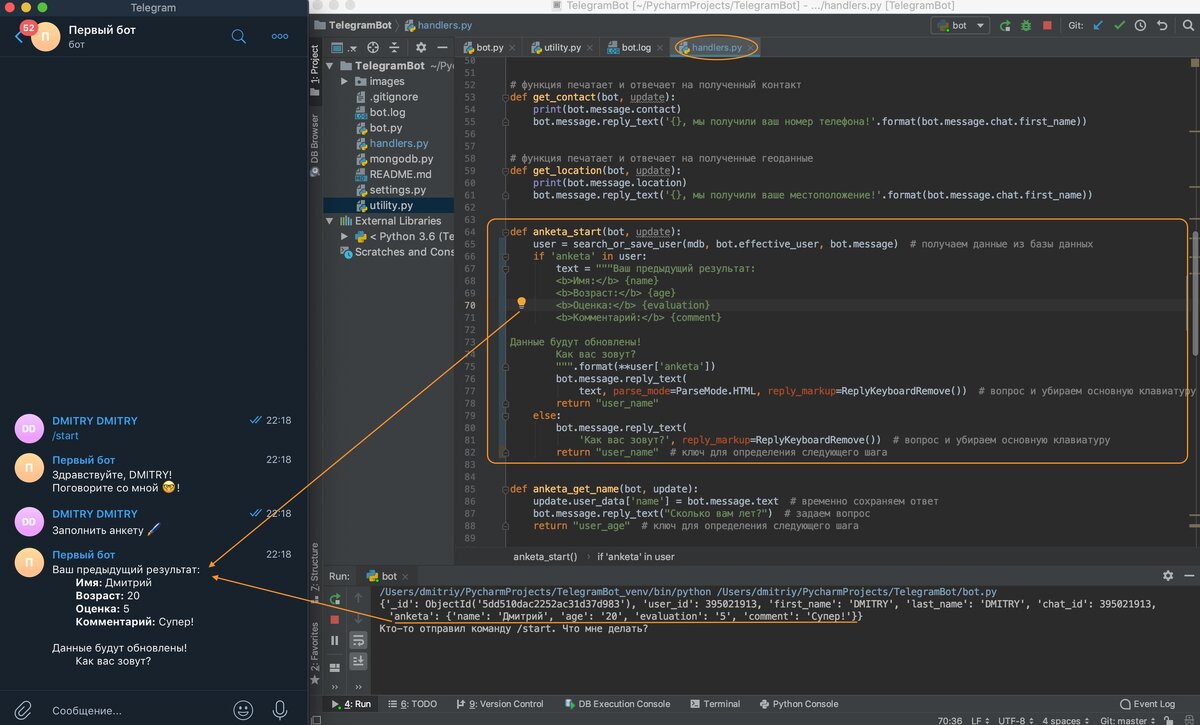The height and width of the screenshot is (725, 1200).
Task: Click the scroll-from-source target icon
Action: [373, 47]
